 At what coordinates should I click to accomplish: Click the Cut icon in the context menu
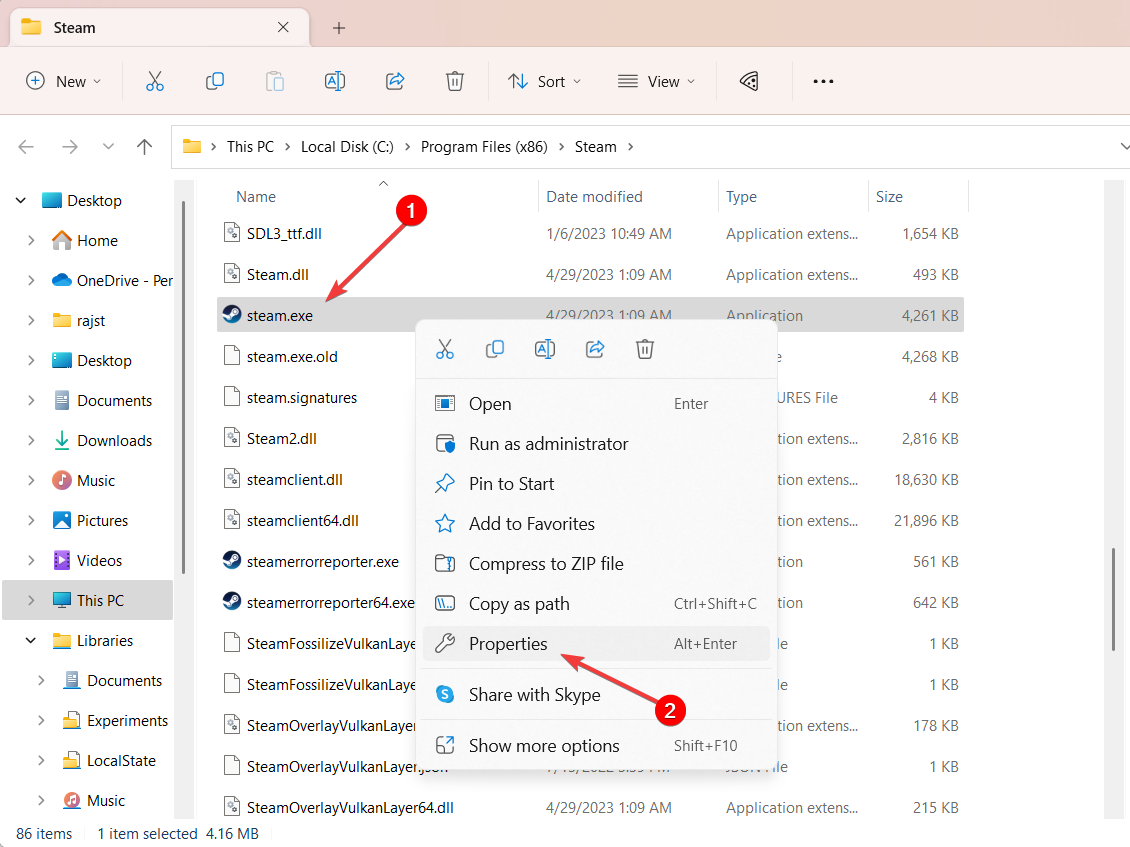[445, 350]
